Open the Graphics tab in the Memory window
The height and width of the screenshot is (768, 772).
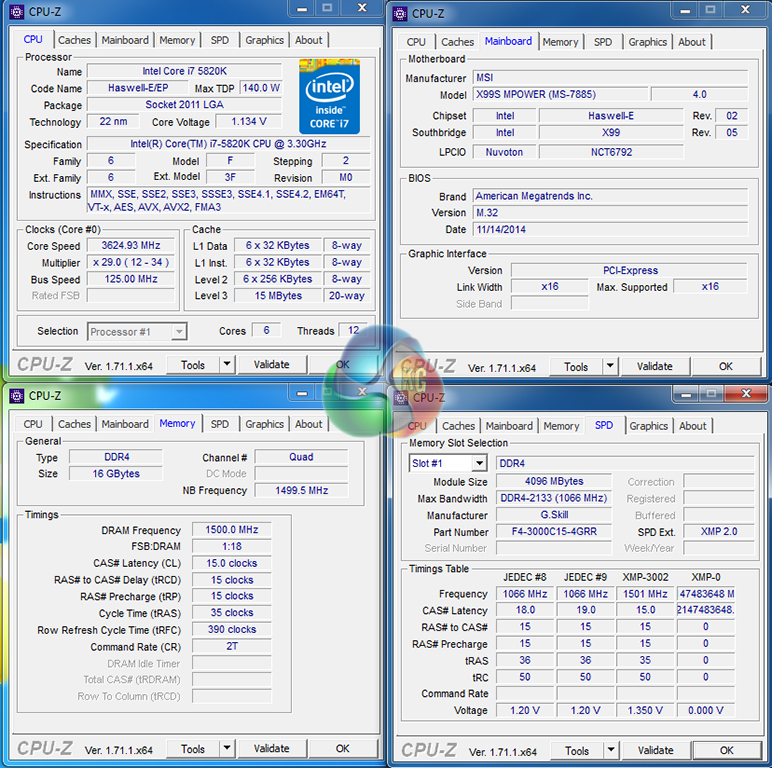(x=264, y=424)
